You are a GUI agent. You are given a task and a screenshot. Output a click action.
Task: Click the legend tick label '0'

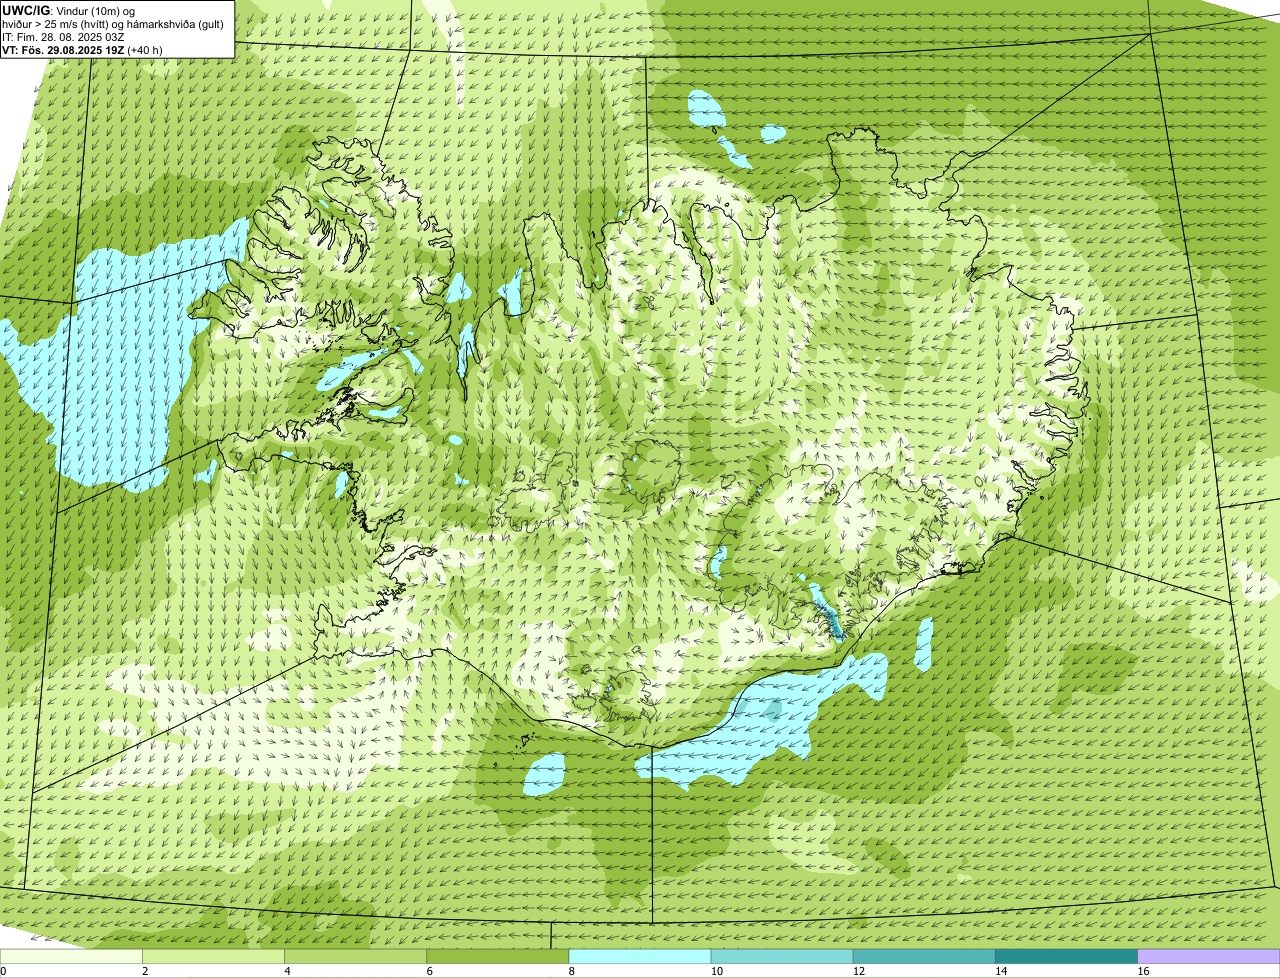(4, 971)
